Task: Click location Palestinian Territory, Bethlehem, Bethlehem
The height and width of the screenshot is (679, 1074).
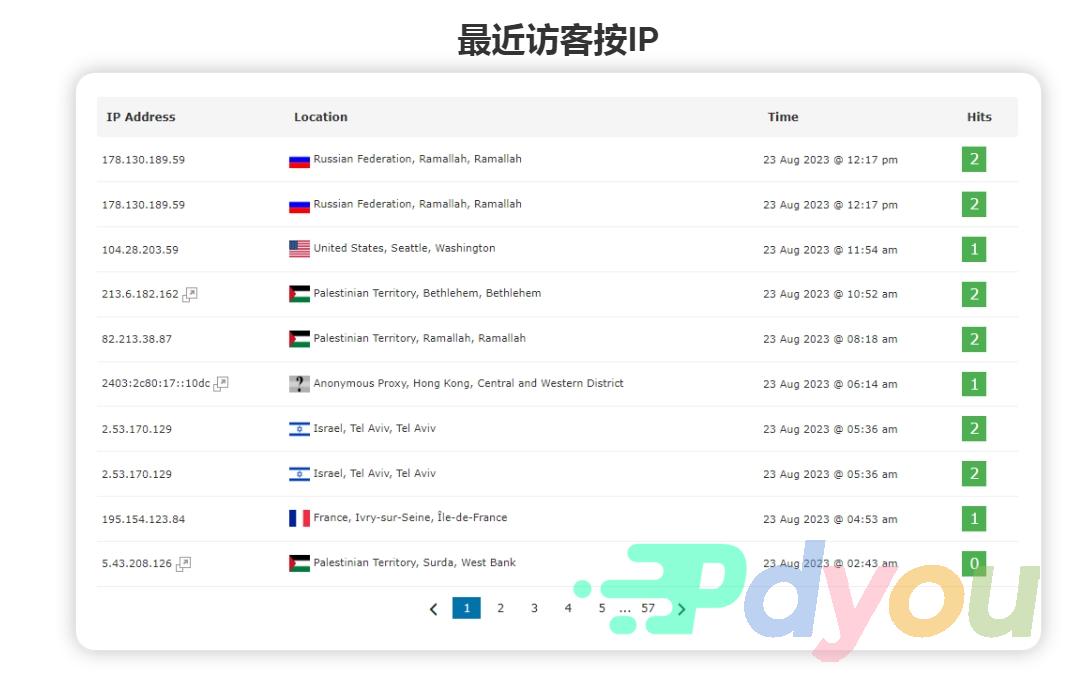Action: (427, 293)
